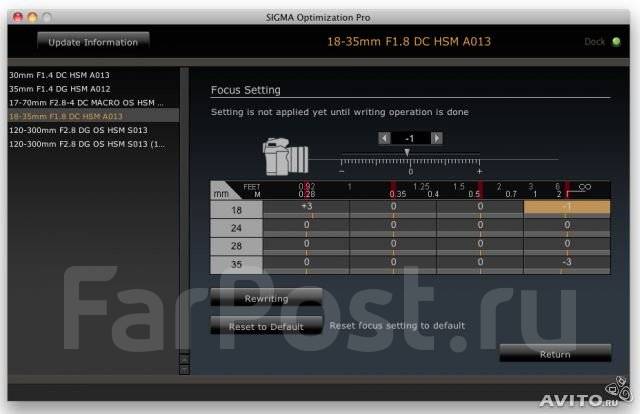Select 30mm F1.4 DC HSM A013 lens
Image resolution: width=640 pixels, height=414 pixels.
(x=58, y=75)
